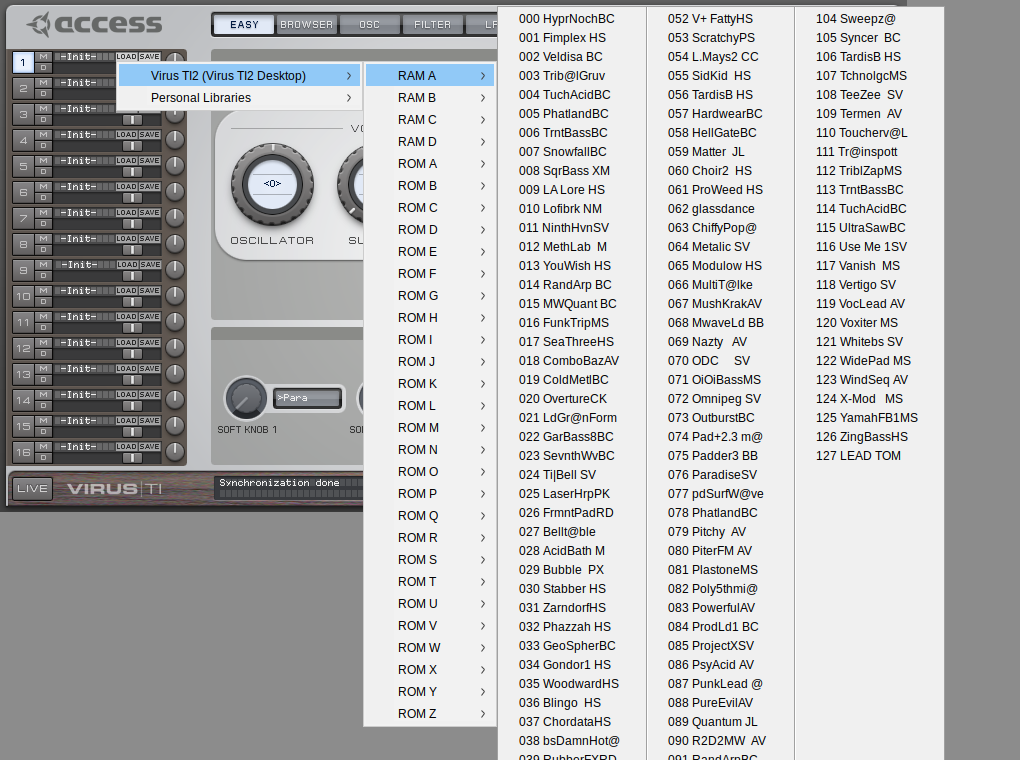The image size is (1020, 760).
Task: Choose the ROM K bank entry
Action: pyautogui.click(x=430, y=384)
